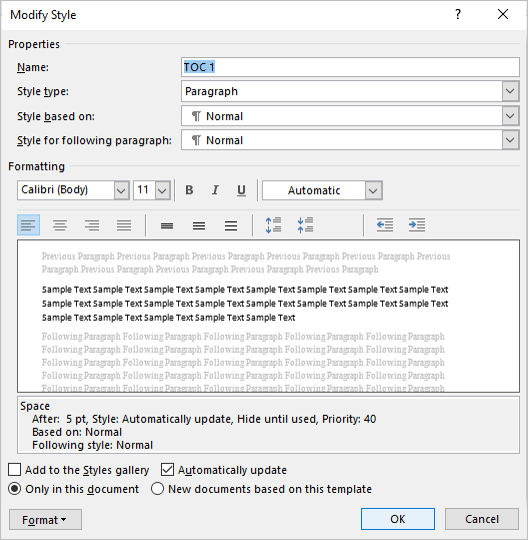528x540 pixels.
Task: Click style description Based on: Normal
Action: 77,432
